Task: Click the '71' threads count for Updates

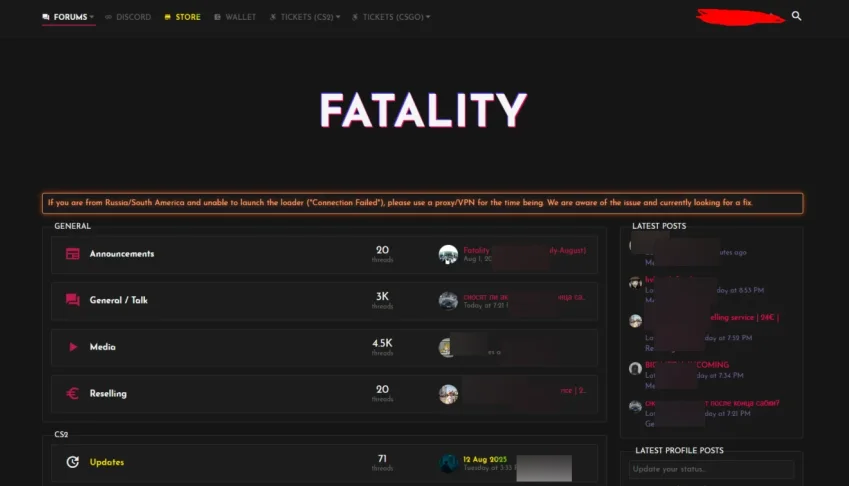Action: click(382, 459)
